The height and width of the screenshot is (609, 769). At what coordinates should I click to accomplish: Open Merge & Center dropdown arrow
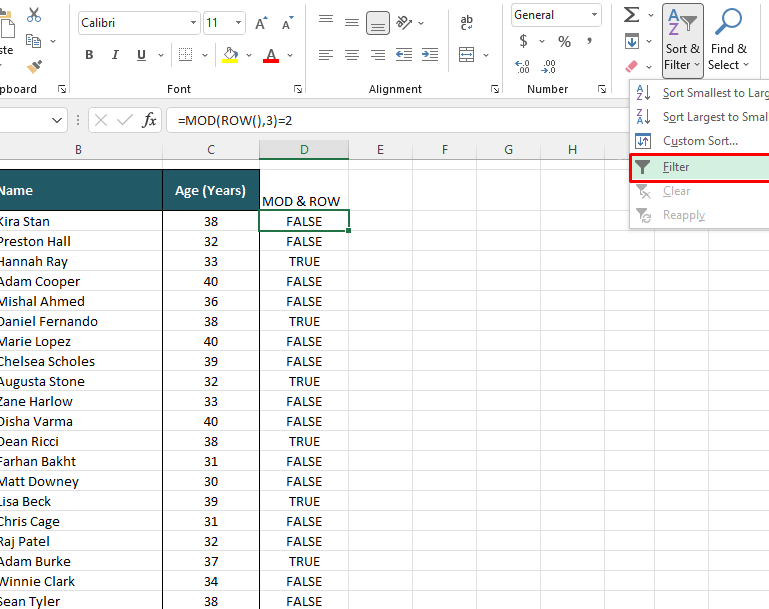[486, 55]
